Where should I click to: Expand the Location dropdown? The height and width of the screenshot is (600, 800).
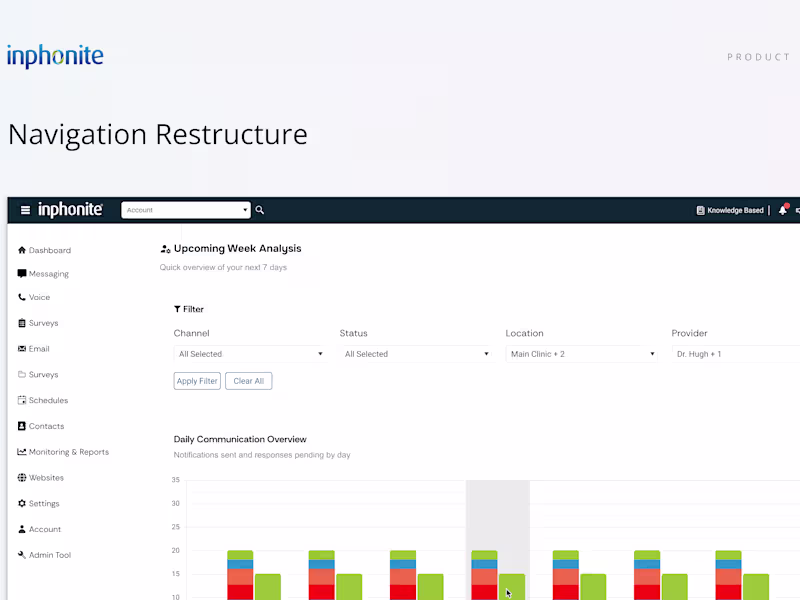582,354
